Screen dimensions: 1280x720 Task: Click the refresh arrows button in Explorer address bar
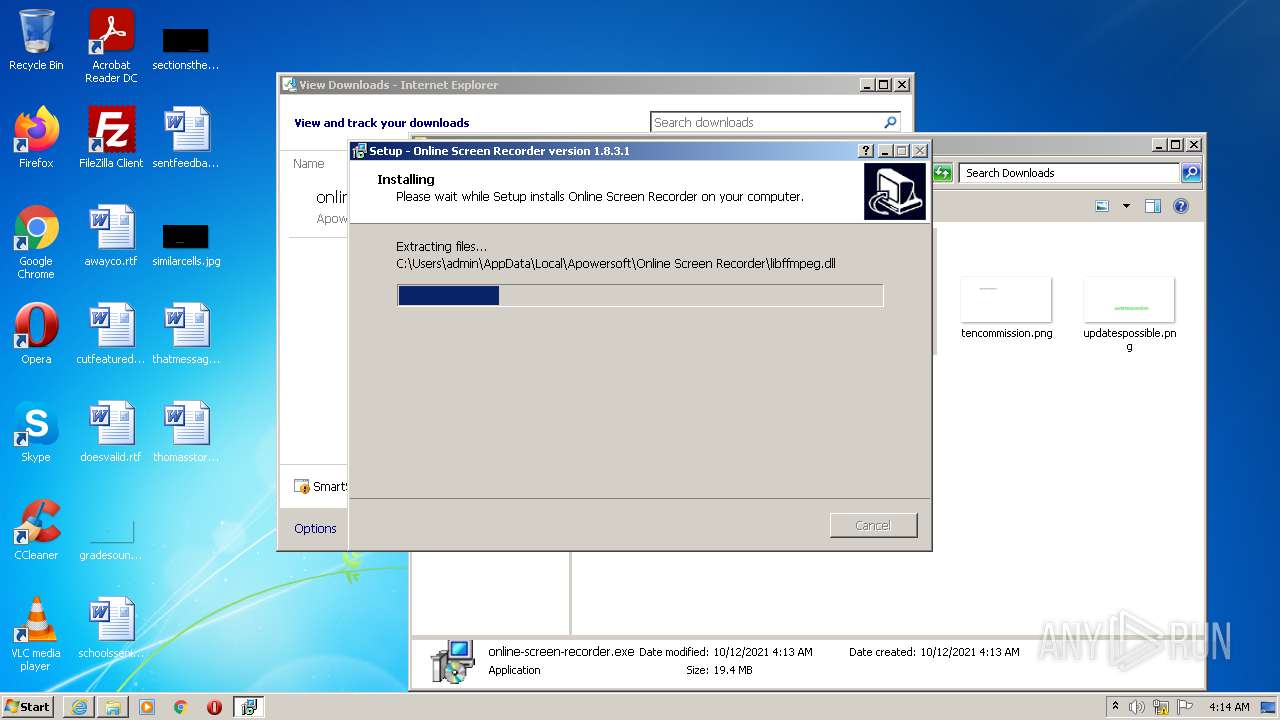[x=942, y=173]
